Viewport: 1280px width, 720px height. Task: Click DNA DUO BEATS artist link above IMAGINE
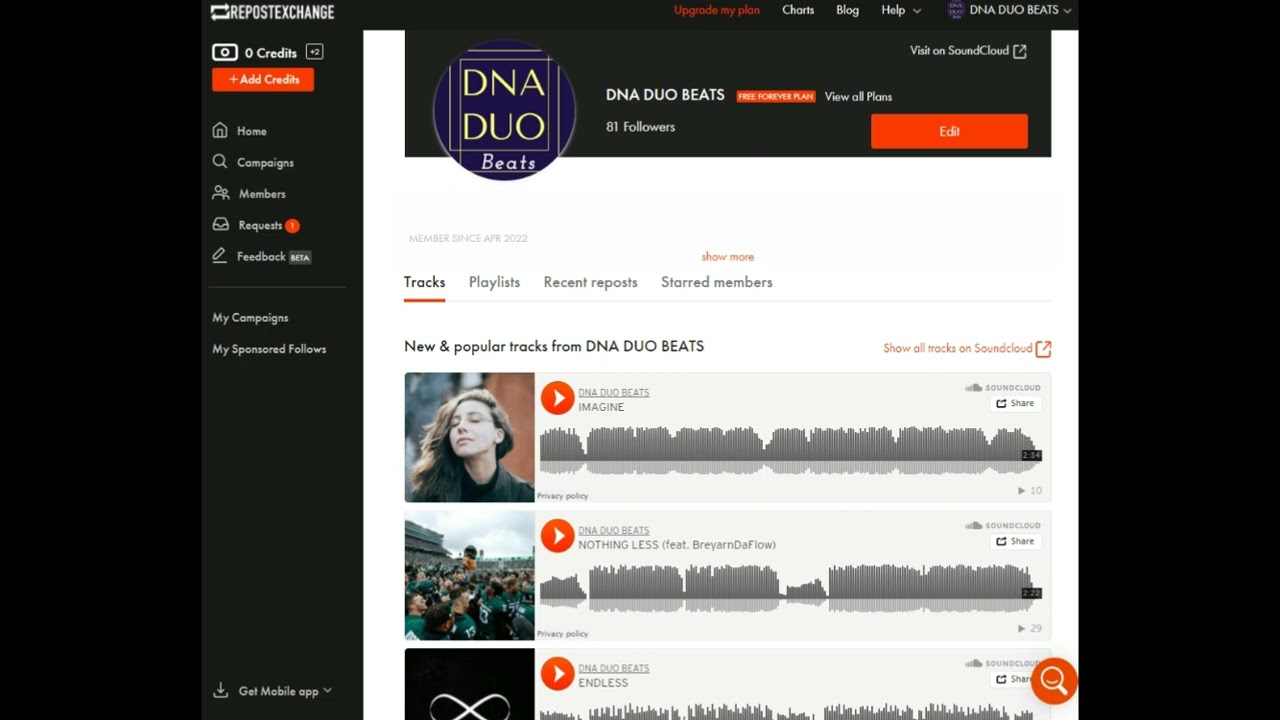pos(613,393)
